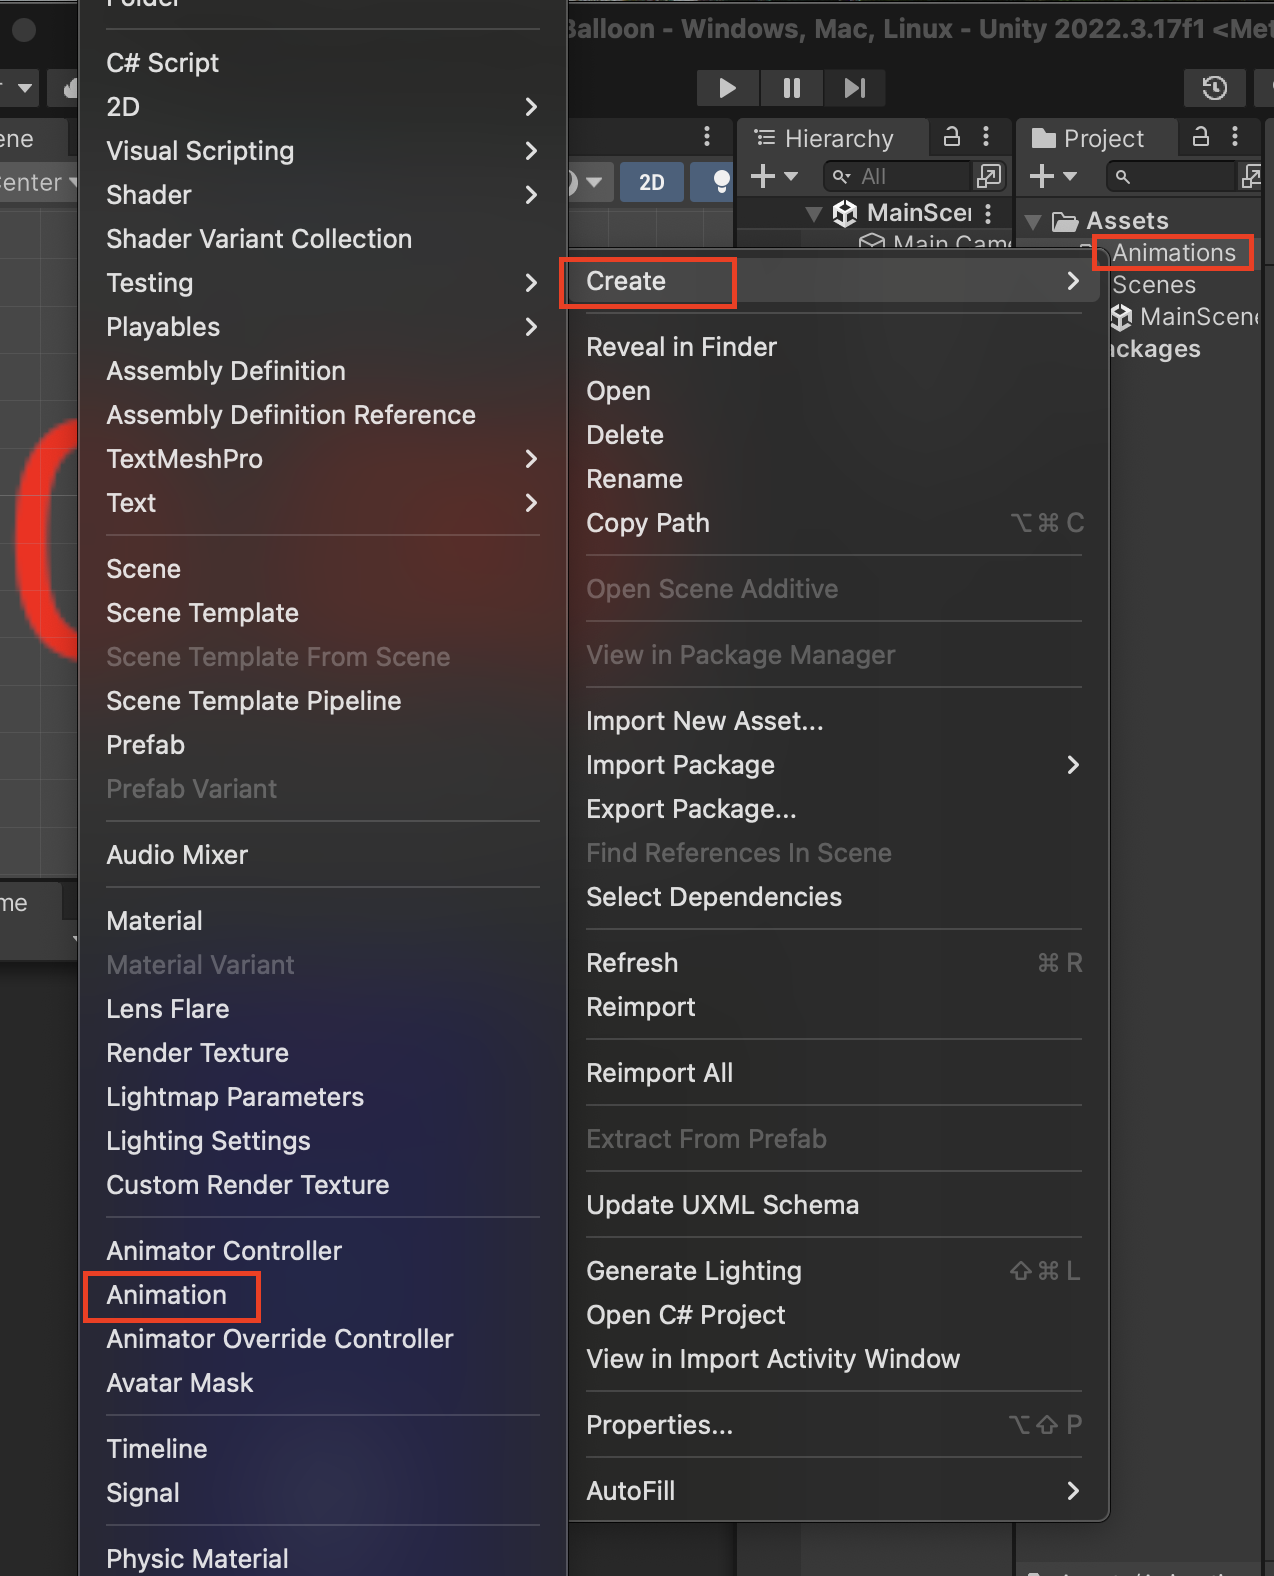Click the Hierarchy search field
1274x1576 pixels.
(896, 177)
